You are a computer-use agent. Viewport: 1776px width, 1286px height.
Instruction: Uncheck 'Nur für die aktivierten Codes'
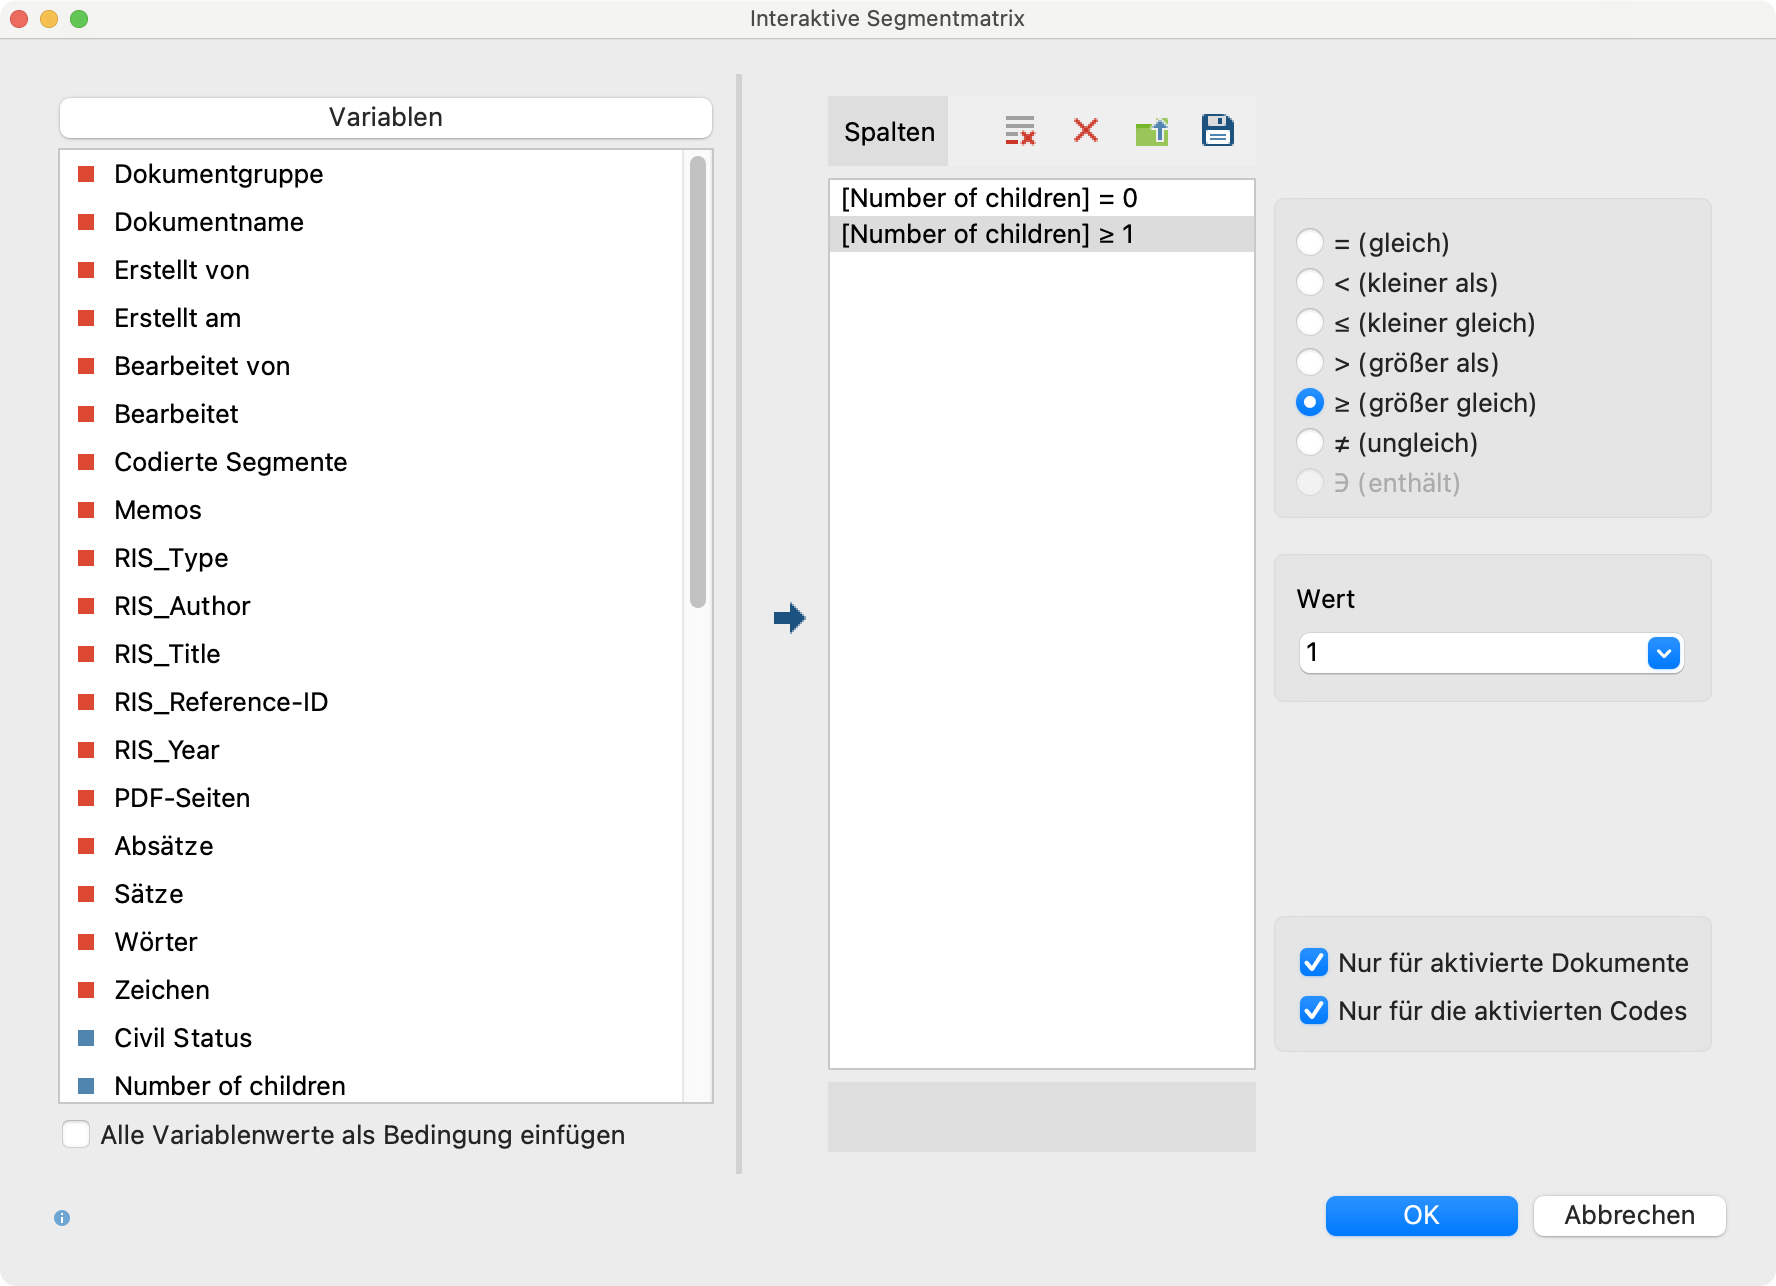(1312, 1010)
